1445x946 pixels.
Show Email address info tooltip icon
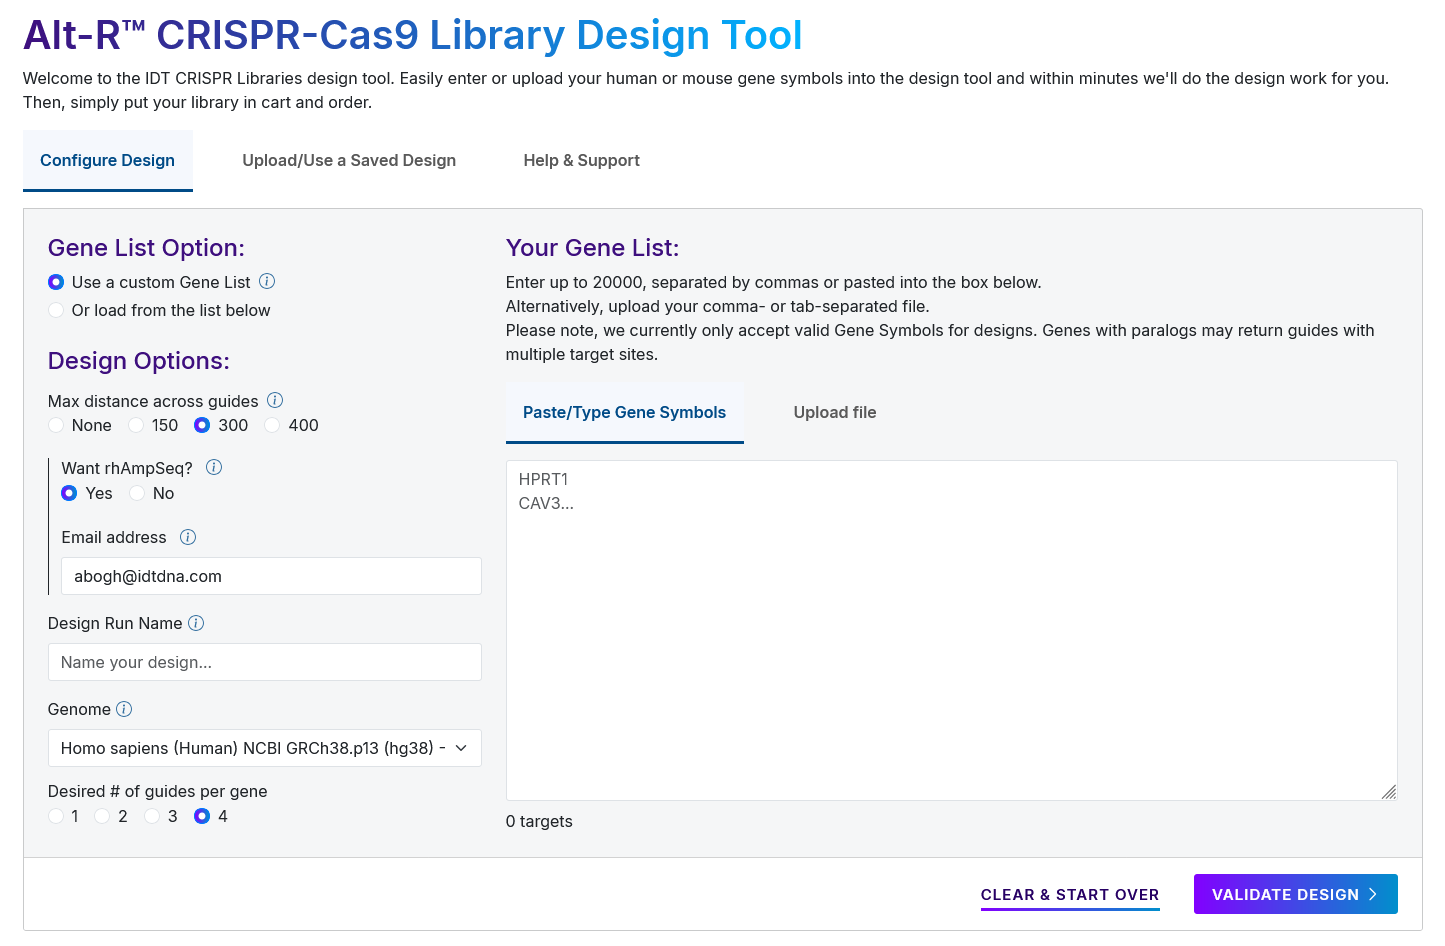tap(188, 538)
